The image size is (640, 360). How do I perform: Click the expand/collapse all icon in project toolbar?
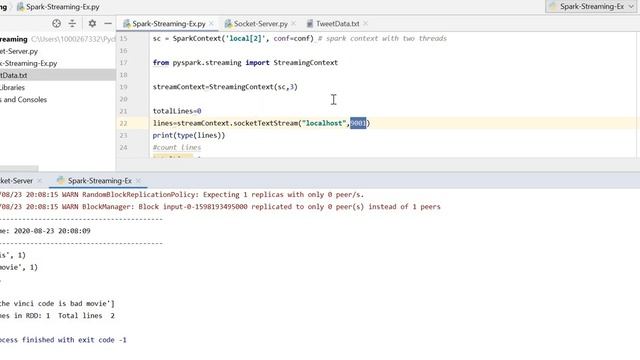(x=72, y=24)
